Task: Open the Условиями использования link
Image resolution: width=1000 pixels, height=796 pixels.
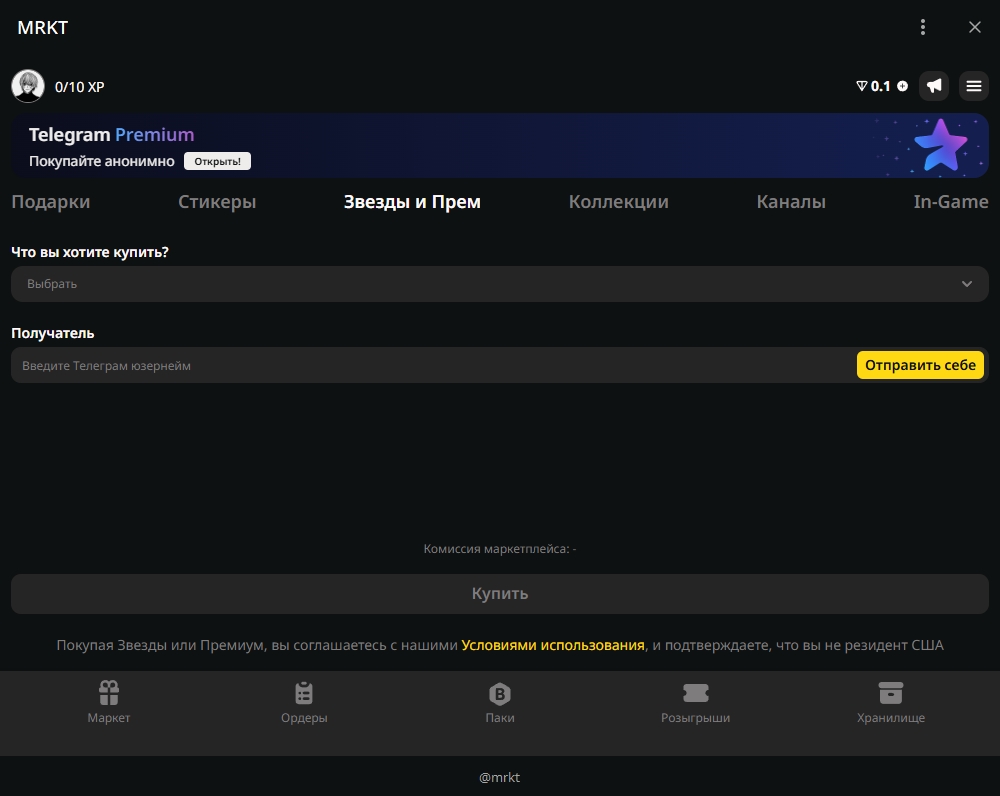Action: (x=553, y=645)
